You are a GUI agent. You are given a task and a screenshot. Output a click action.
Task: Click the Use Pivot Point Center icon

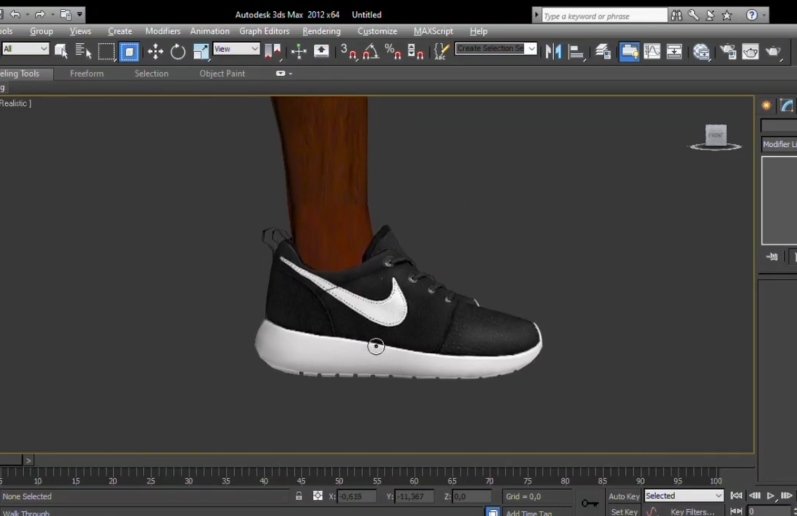[x=273, y=51]
